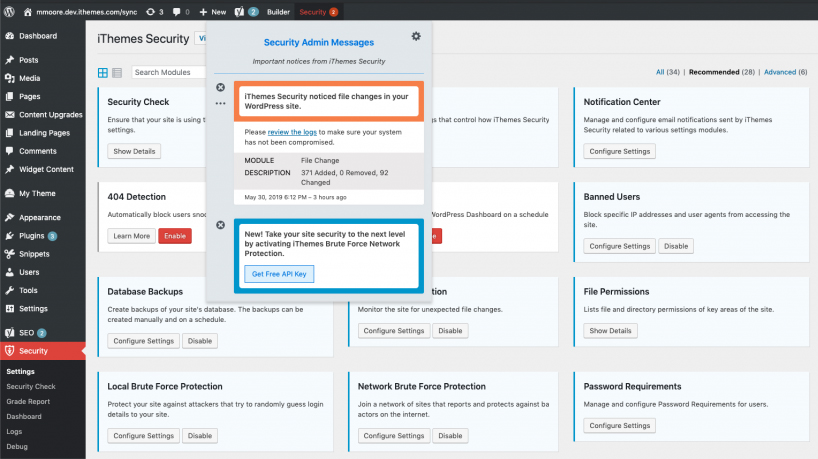The width and height of the screenshot is (818, 459).
Task: Configure Settings for file change monitoring
Action: 394,331
